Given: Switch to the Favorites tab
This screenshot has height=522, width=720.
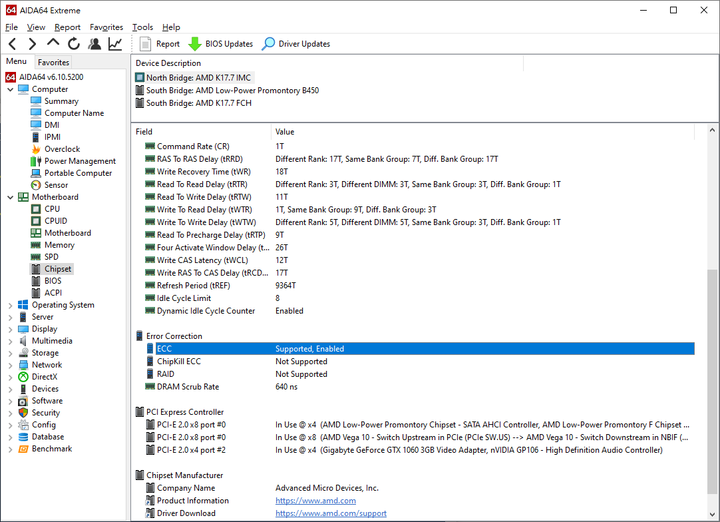Looking at the screenshot, I should (x=53, y=62).
